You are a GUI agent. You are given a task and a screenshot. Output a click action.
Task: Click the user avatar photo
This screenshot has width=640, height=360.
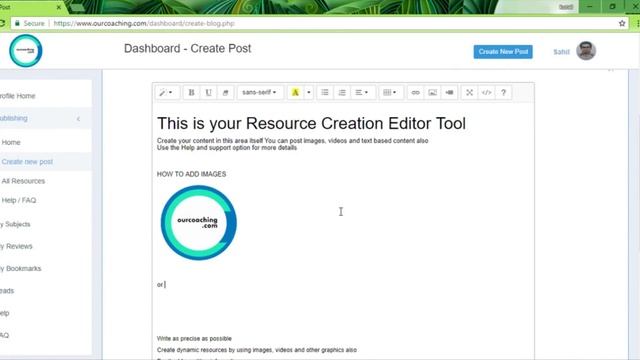pos(586,51)
